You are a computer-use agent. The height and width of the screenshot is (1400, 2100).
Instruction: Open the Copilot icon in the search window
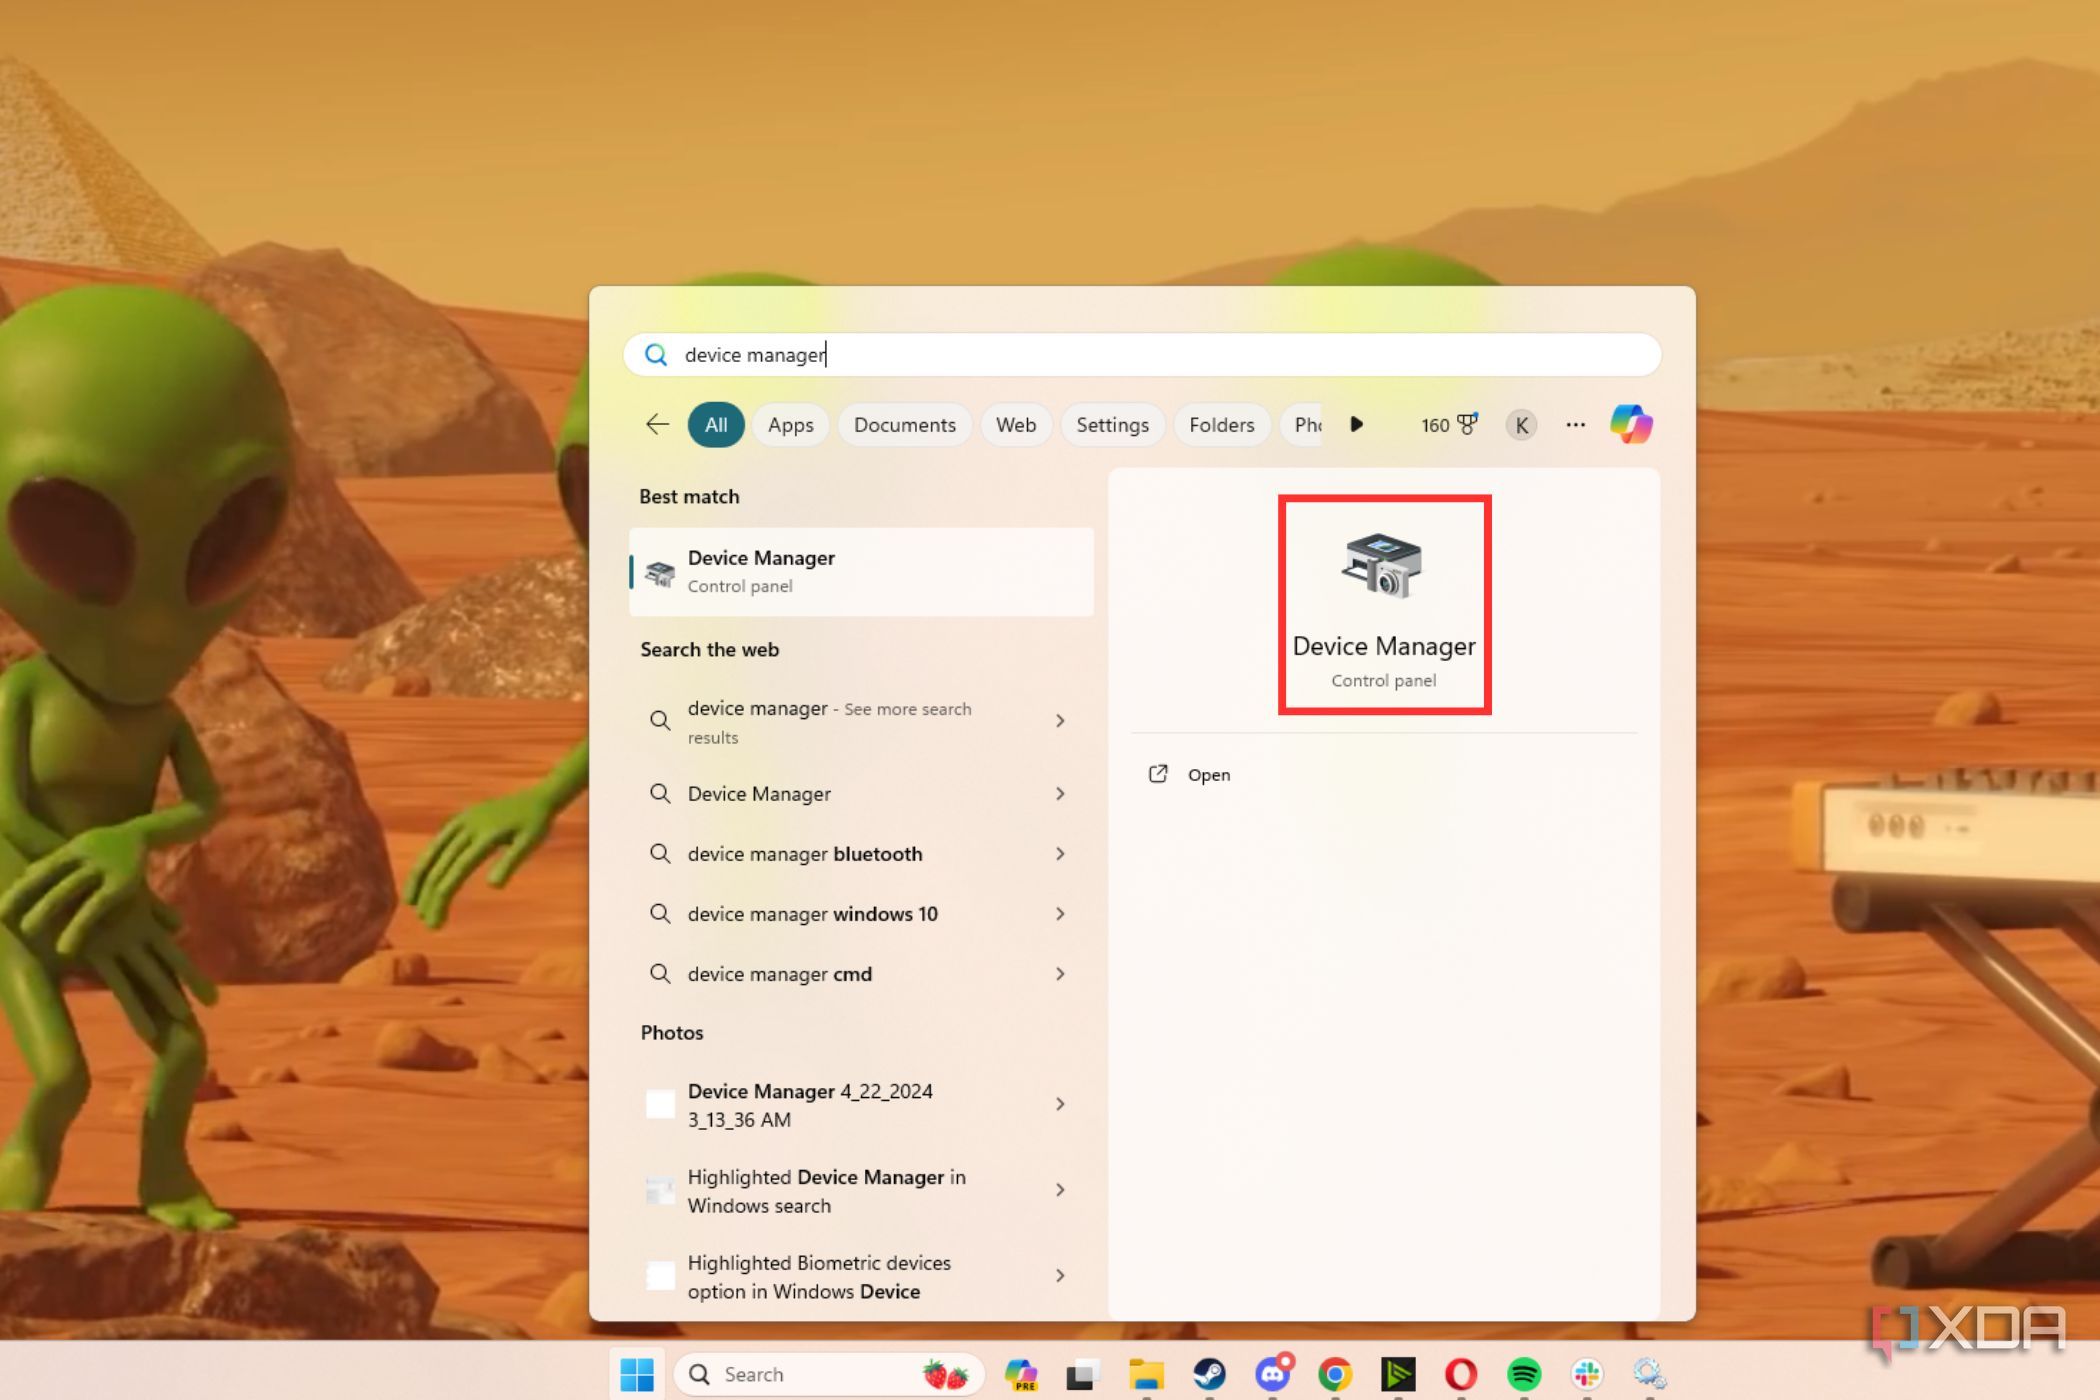[1631, 424]
